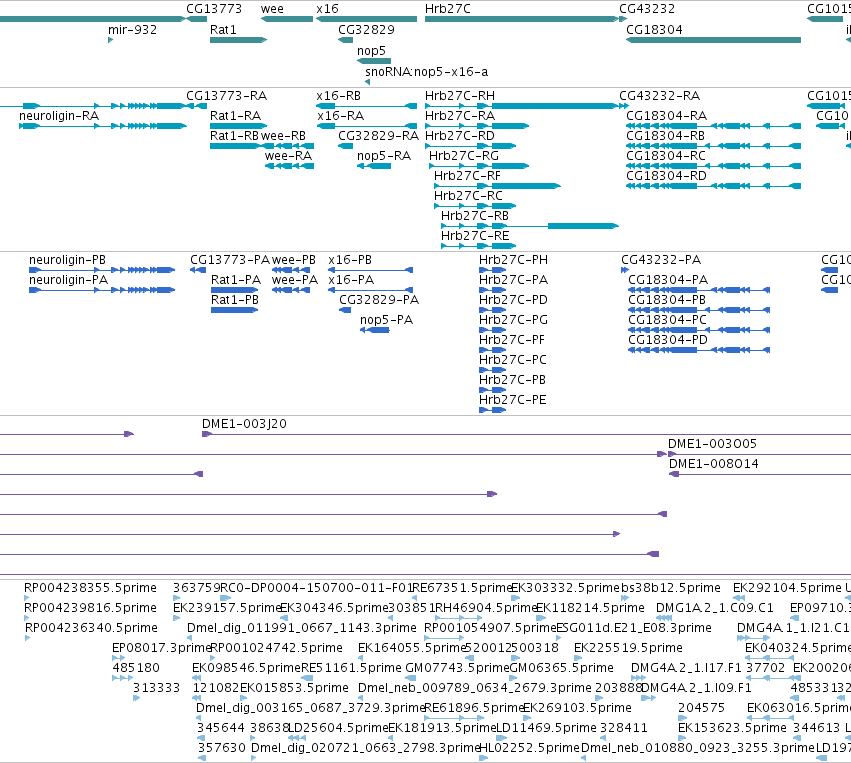Select the nop5-RA transcript label
Screen dimensions: 851x763
pyautogui.click(x=384, y=156)
